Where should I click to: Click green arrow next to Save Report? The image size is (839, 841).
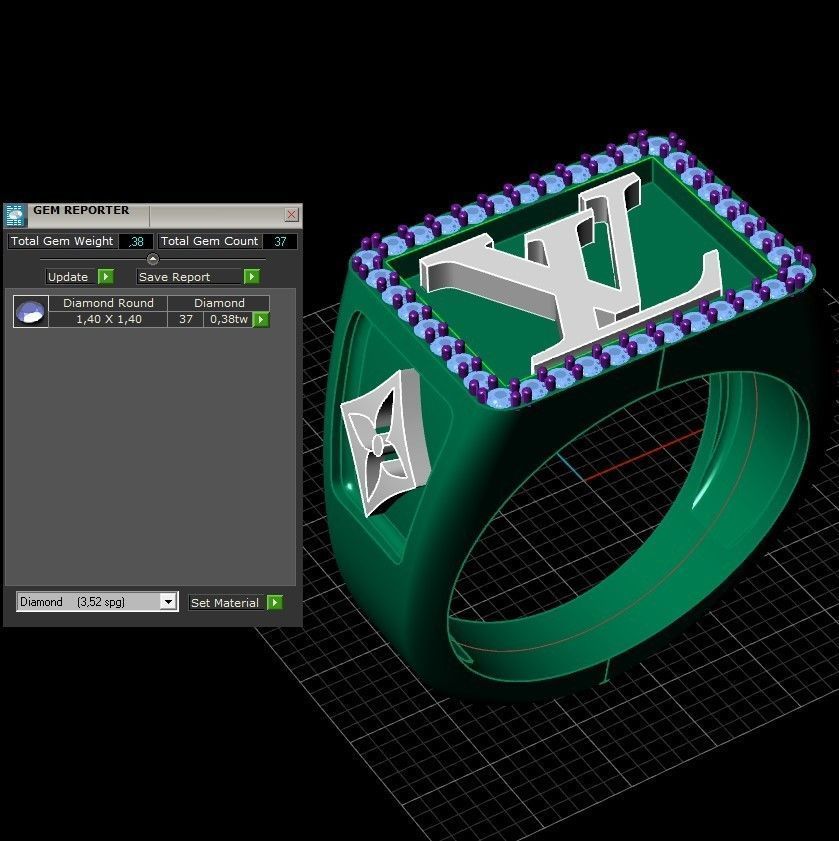(x=252, y=277)
